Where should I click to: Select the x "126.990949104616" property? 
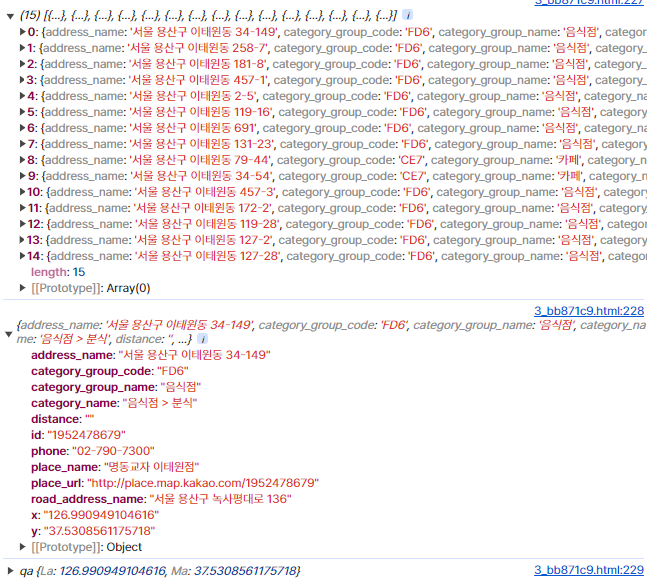95,515
